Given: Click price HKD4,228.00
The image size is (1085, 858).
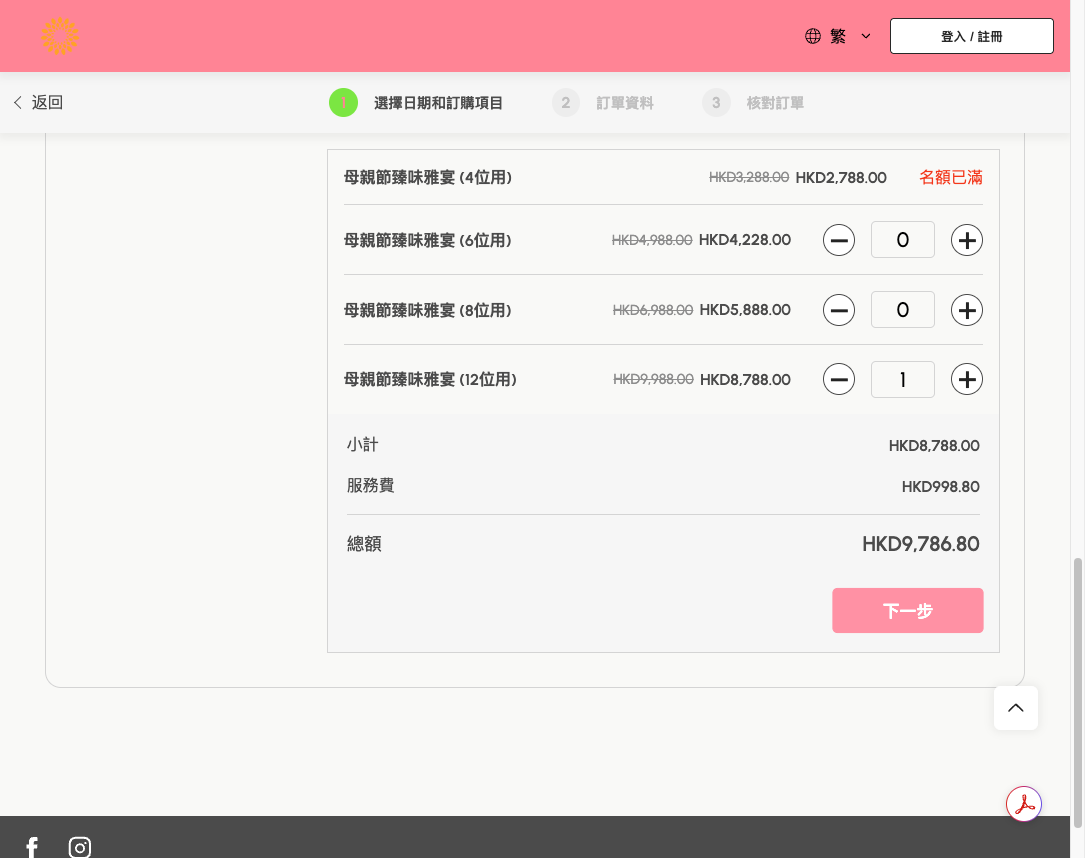Looking at the screenshot, I should click(x=745, y=240).
